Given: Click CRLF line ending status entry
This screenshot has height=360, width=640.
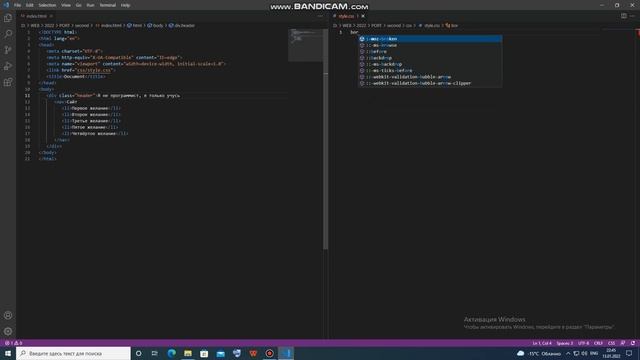Looking at the screenshot, I should 598,343.
